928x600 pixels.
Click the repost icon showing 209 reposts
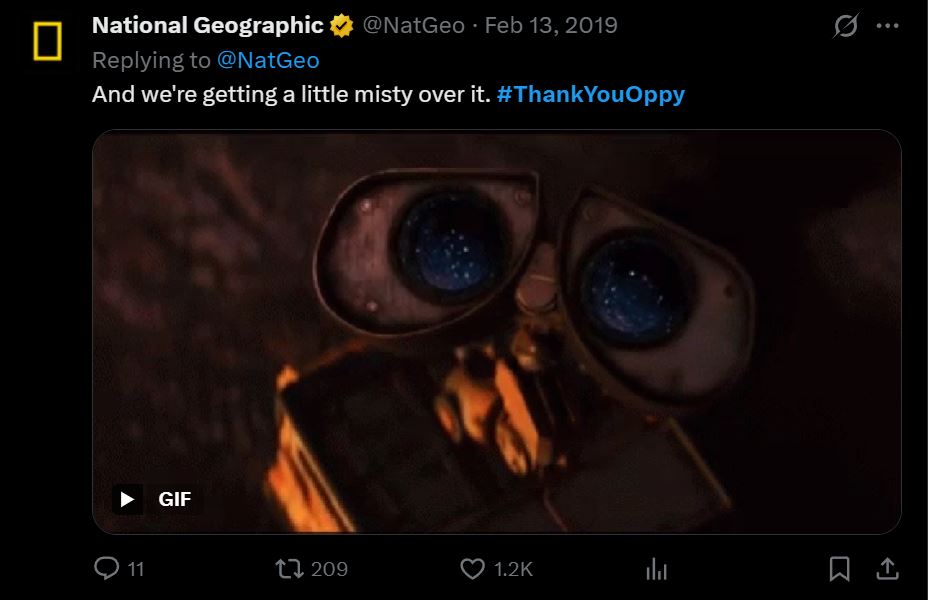click(290, 568)
